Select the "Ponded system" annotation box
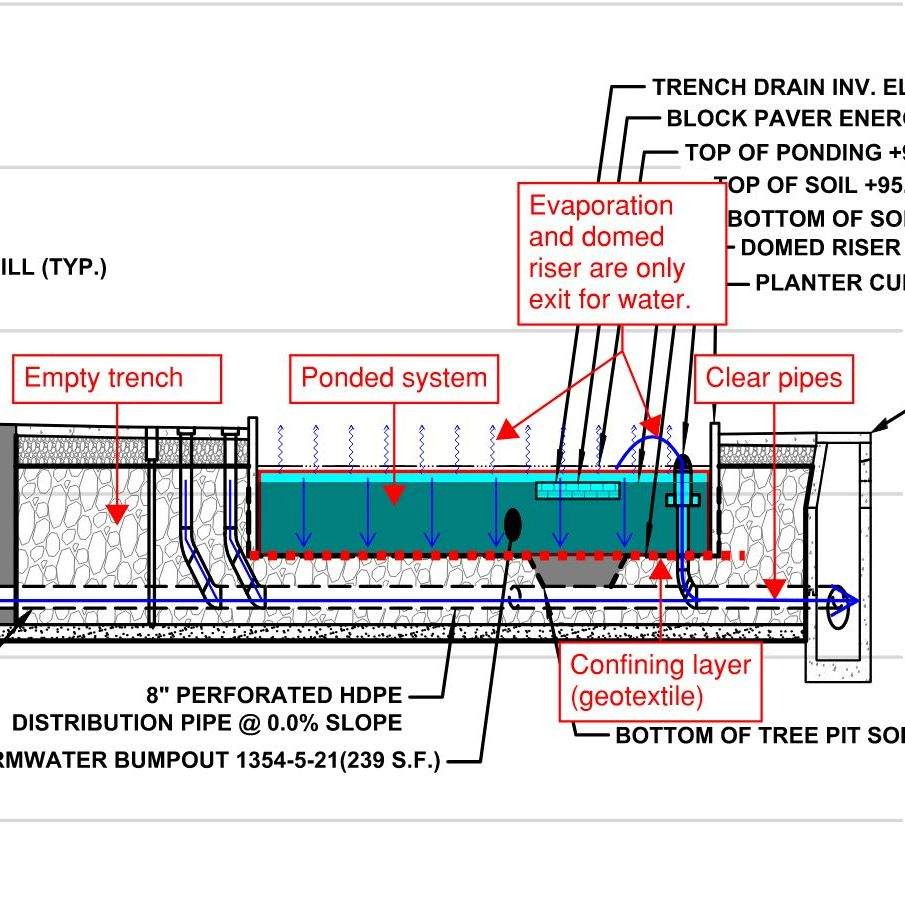905x905 pixels. (394, 378)
